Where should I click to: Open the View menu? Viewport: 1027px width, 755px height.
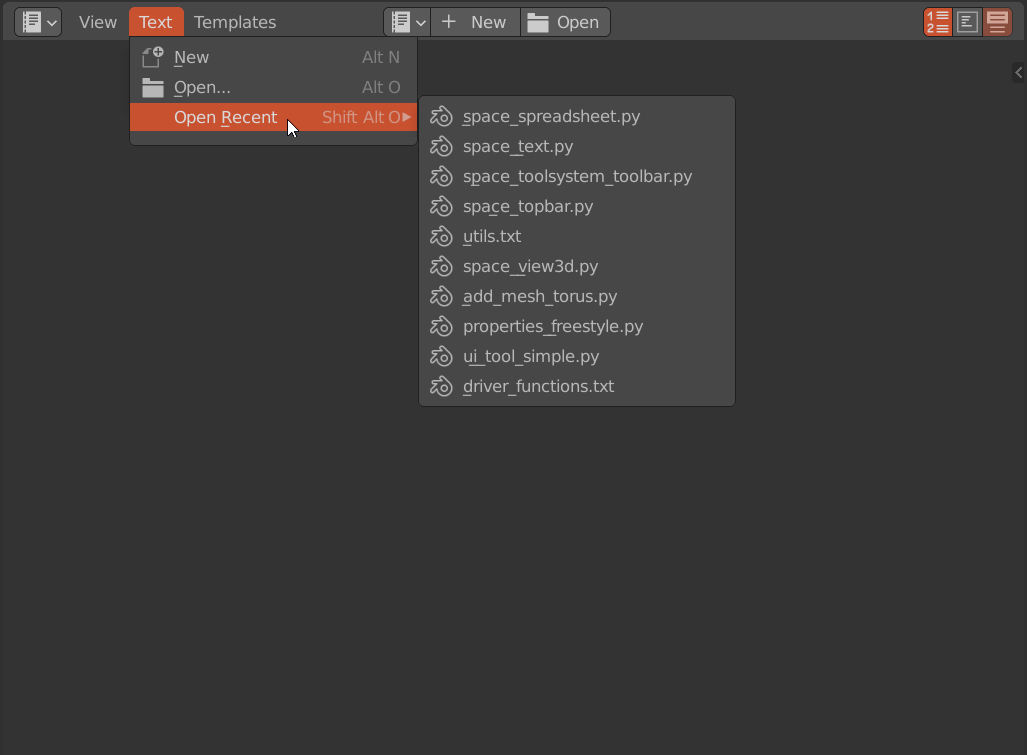pos(98,22)
